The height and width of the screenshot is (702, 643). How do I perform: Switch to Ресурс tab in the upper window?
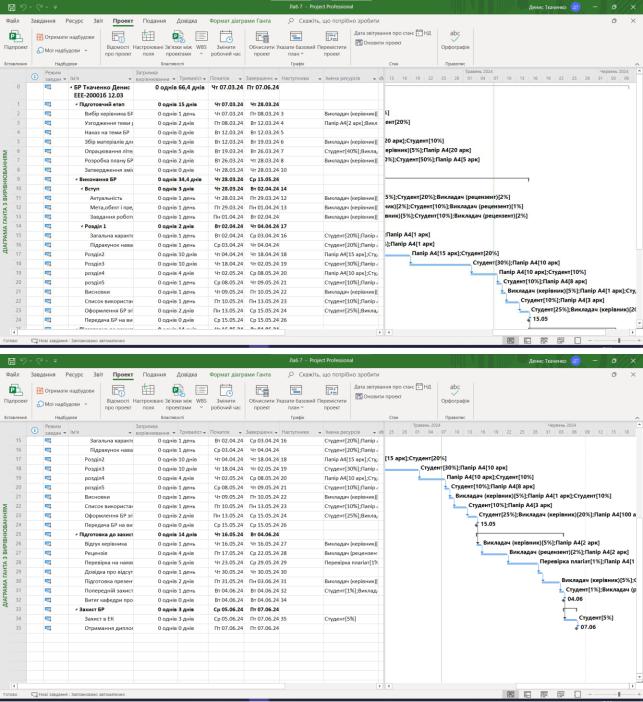(74, 21)
